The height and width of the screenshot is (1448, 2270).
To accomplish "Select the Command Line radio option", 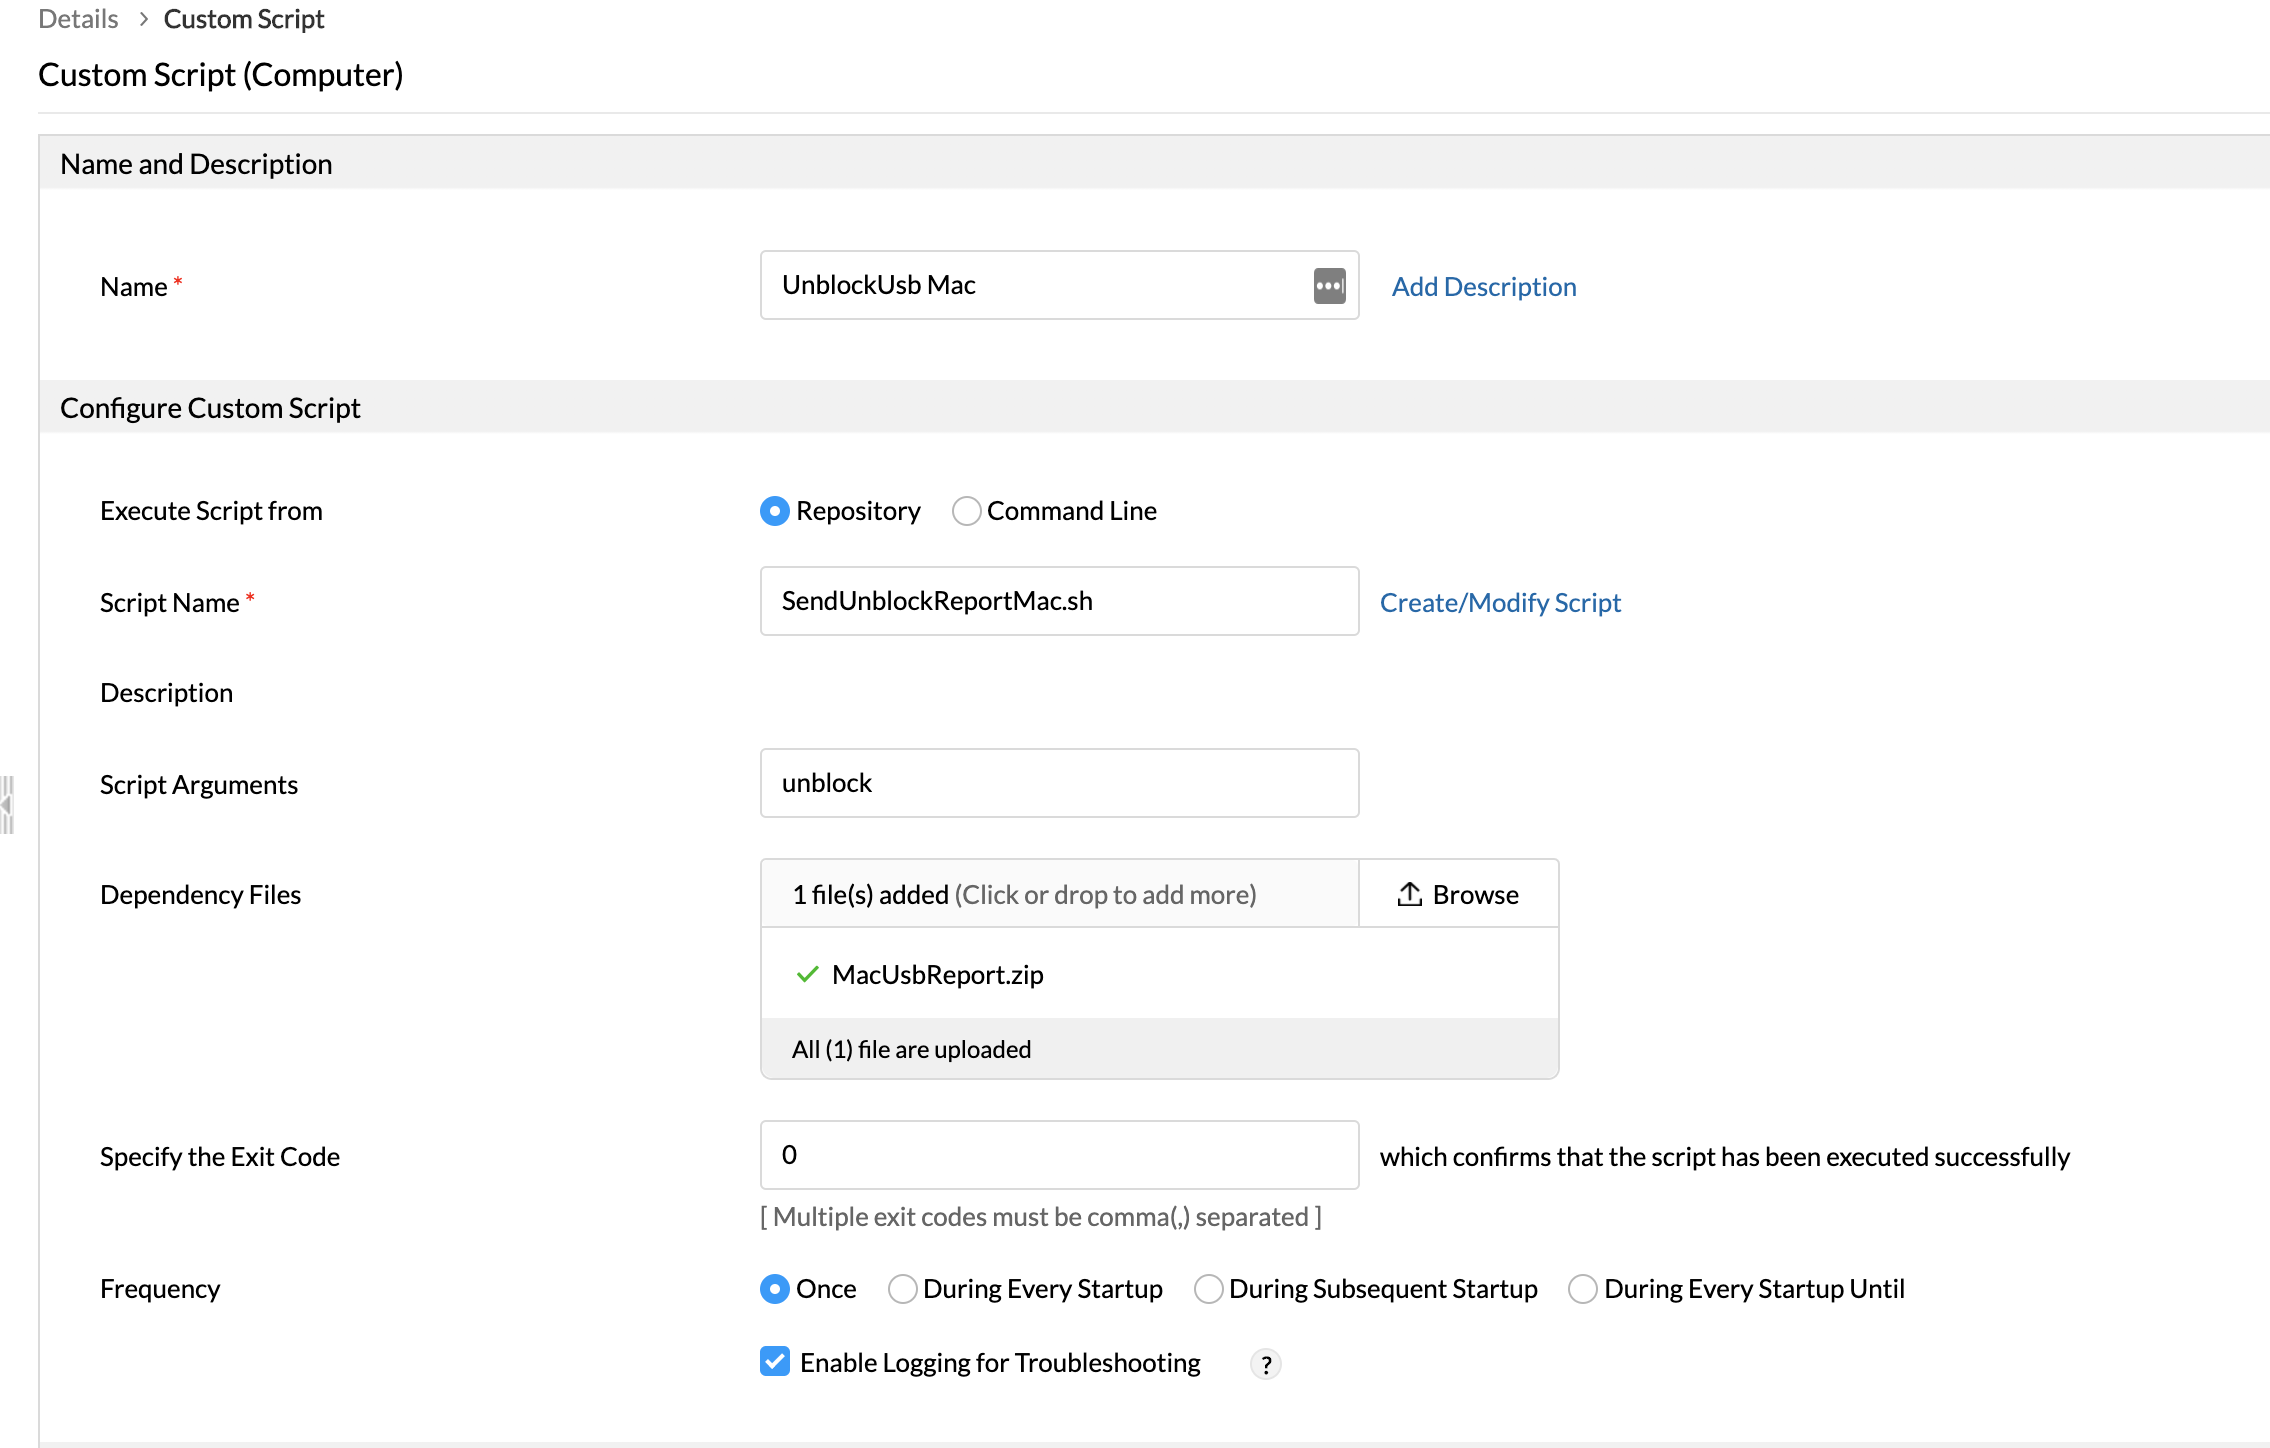I will [x=966, y=511].
